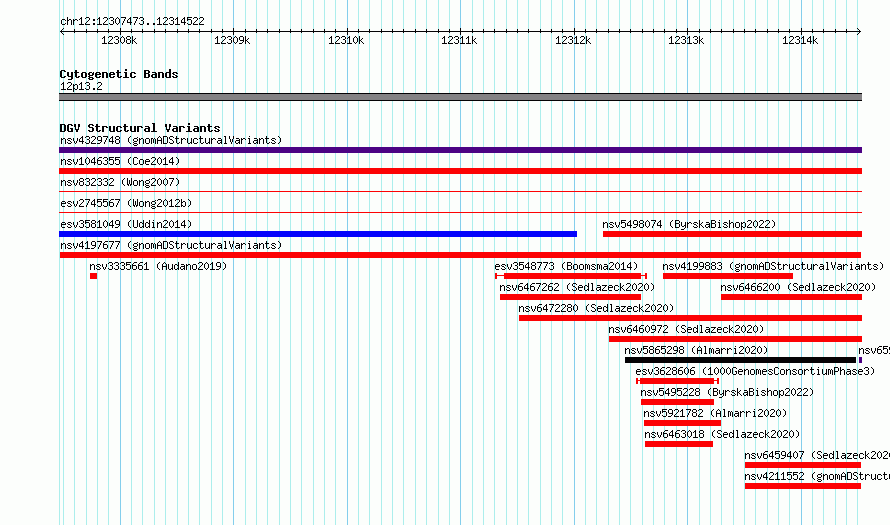
Task: Click the nsv3335661 (Audano2019) label
Action: tap(158, 266)
